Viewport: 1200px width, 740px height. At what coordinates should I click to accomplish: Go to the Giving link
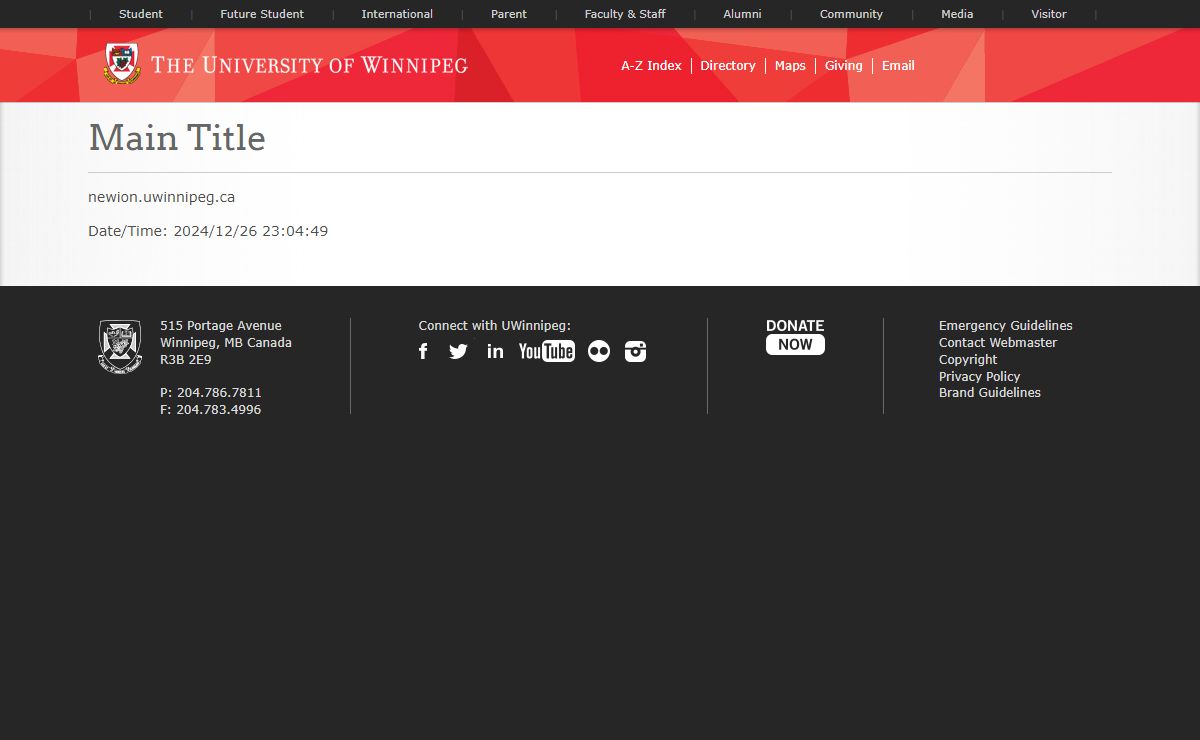point(843,66)
